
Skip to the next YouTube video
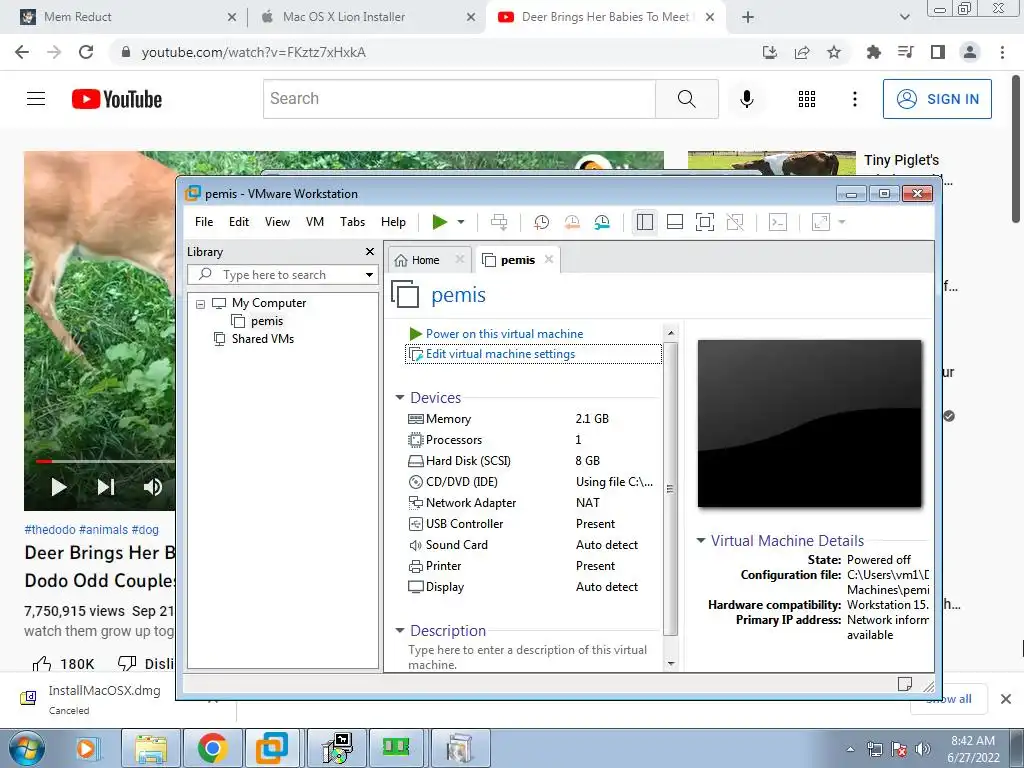[106, 487]
